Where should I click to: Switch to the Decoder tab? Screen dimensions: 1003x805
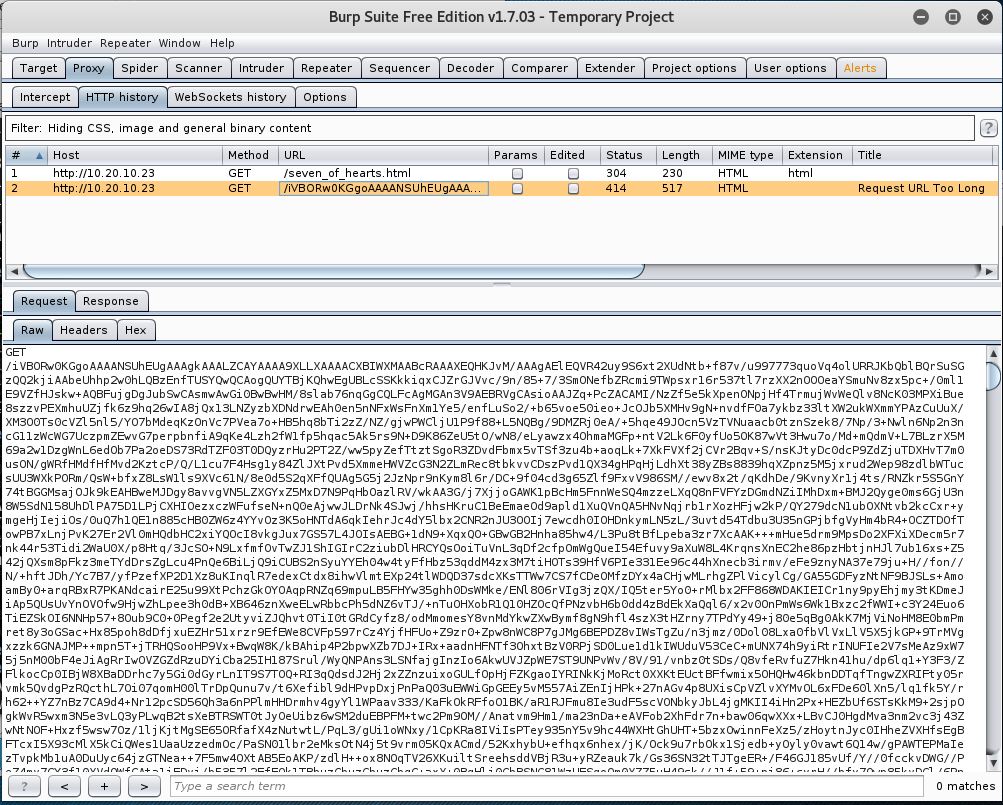coord(470,68)
